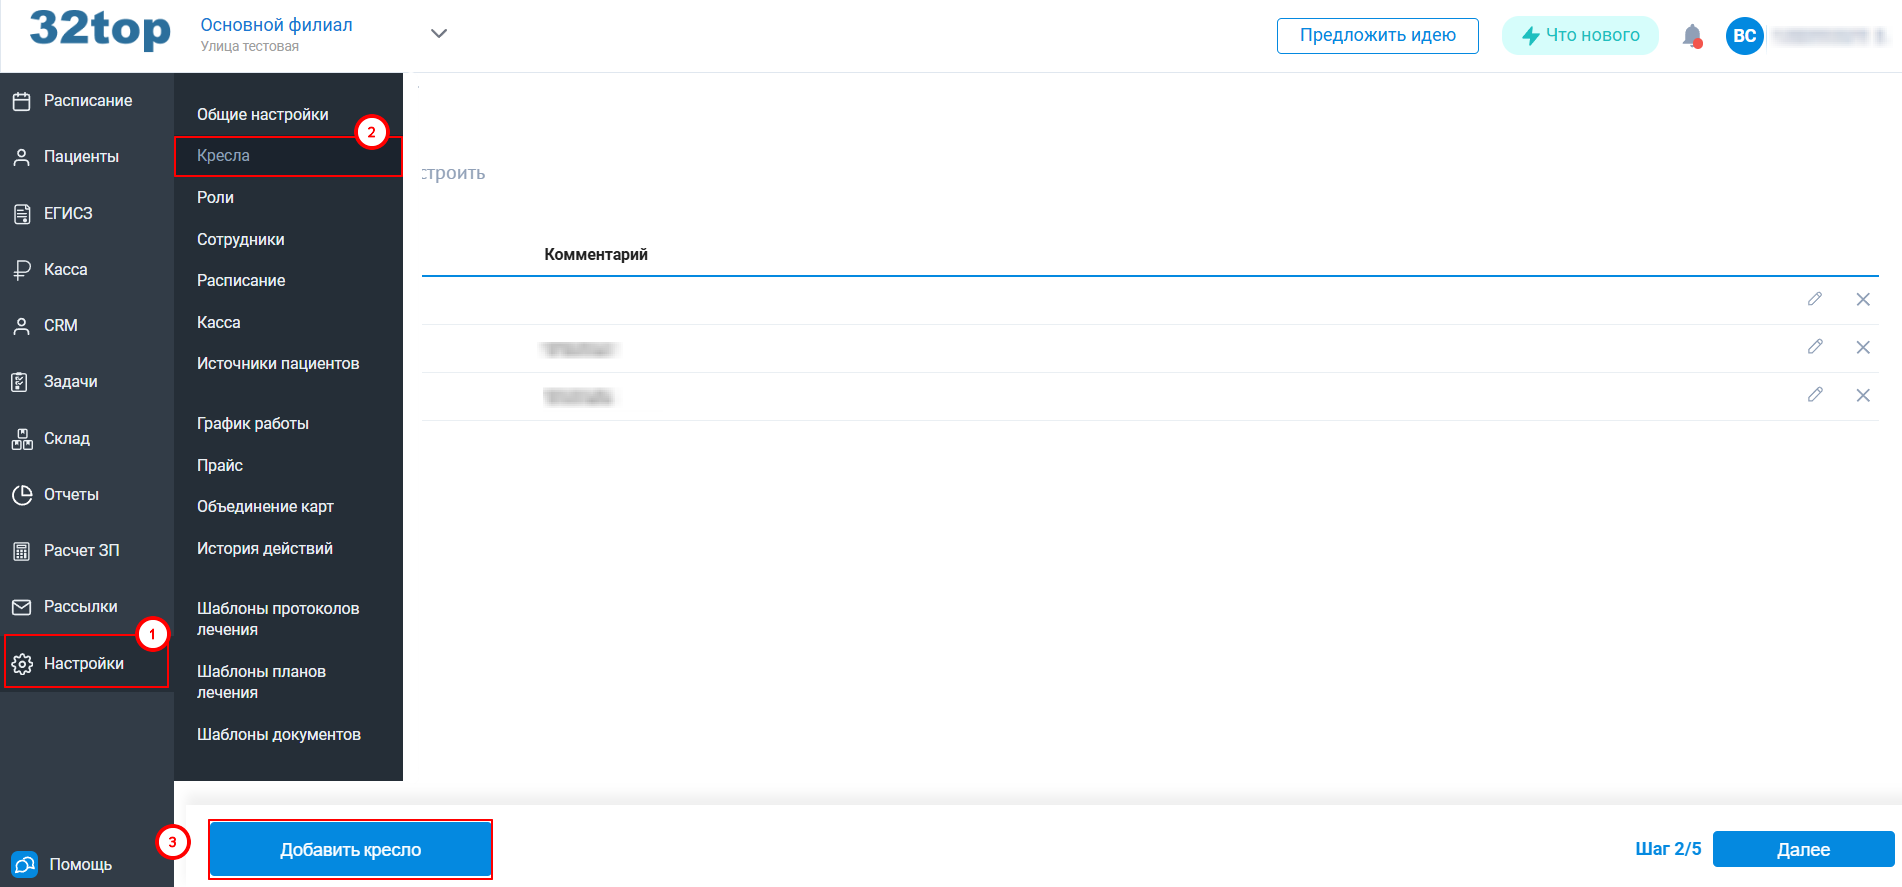
Task: Expand the branch selector chevron
Action: coord(438,34)
